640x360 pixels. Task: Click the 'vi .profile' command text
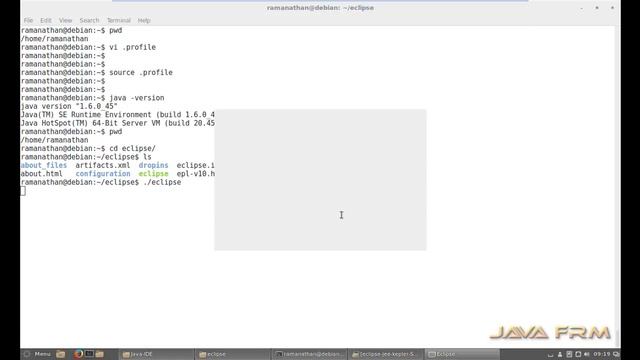132,47
